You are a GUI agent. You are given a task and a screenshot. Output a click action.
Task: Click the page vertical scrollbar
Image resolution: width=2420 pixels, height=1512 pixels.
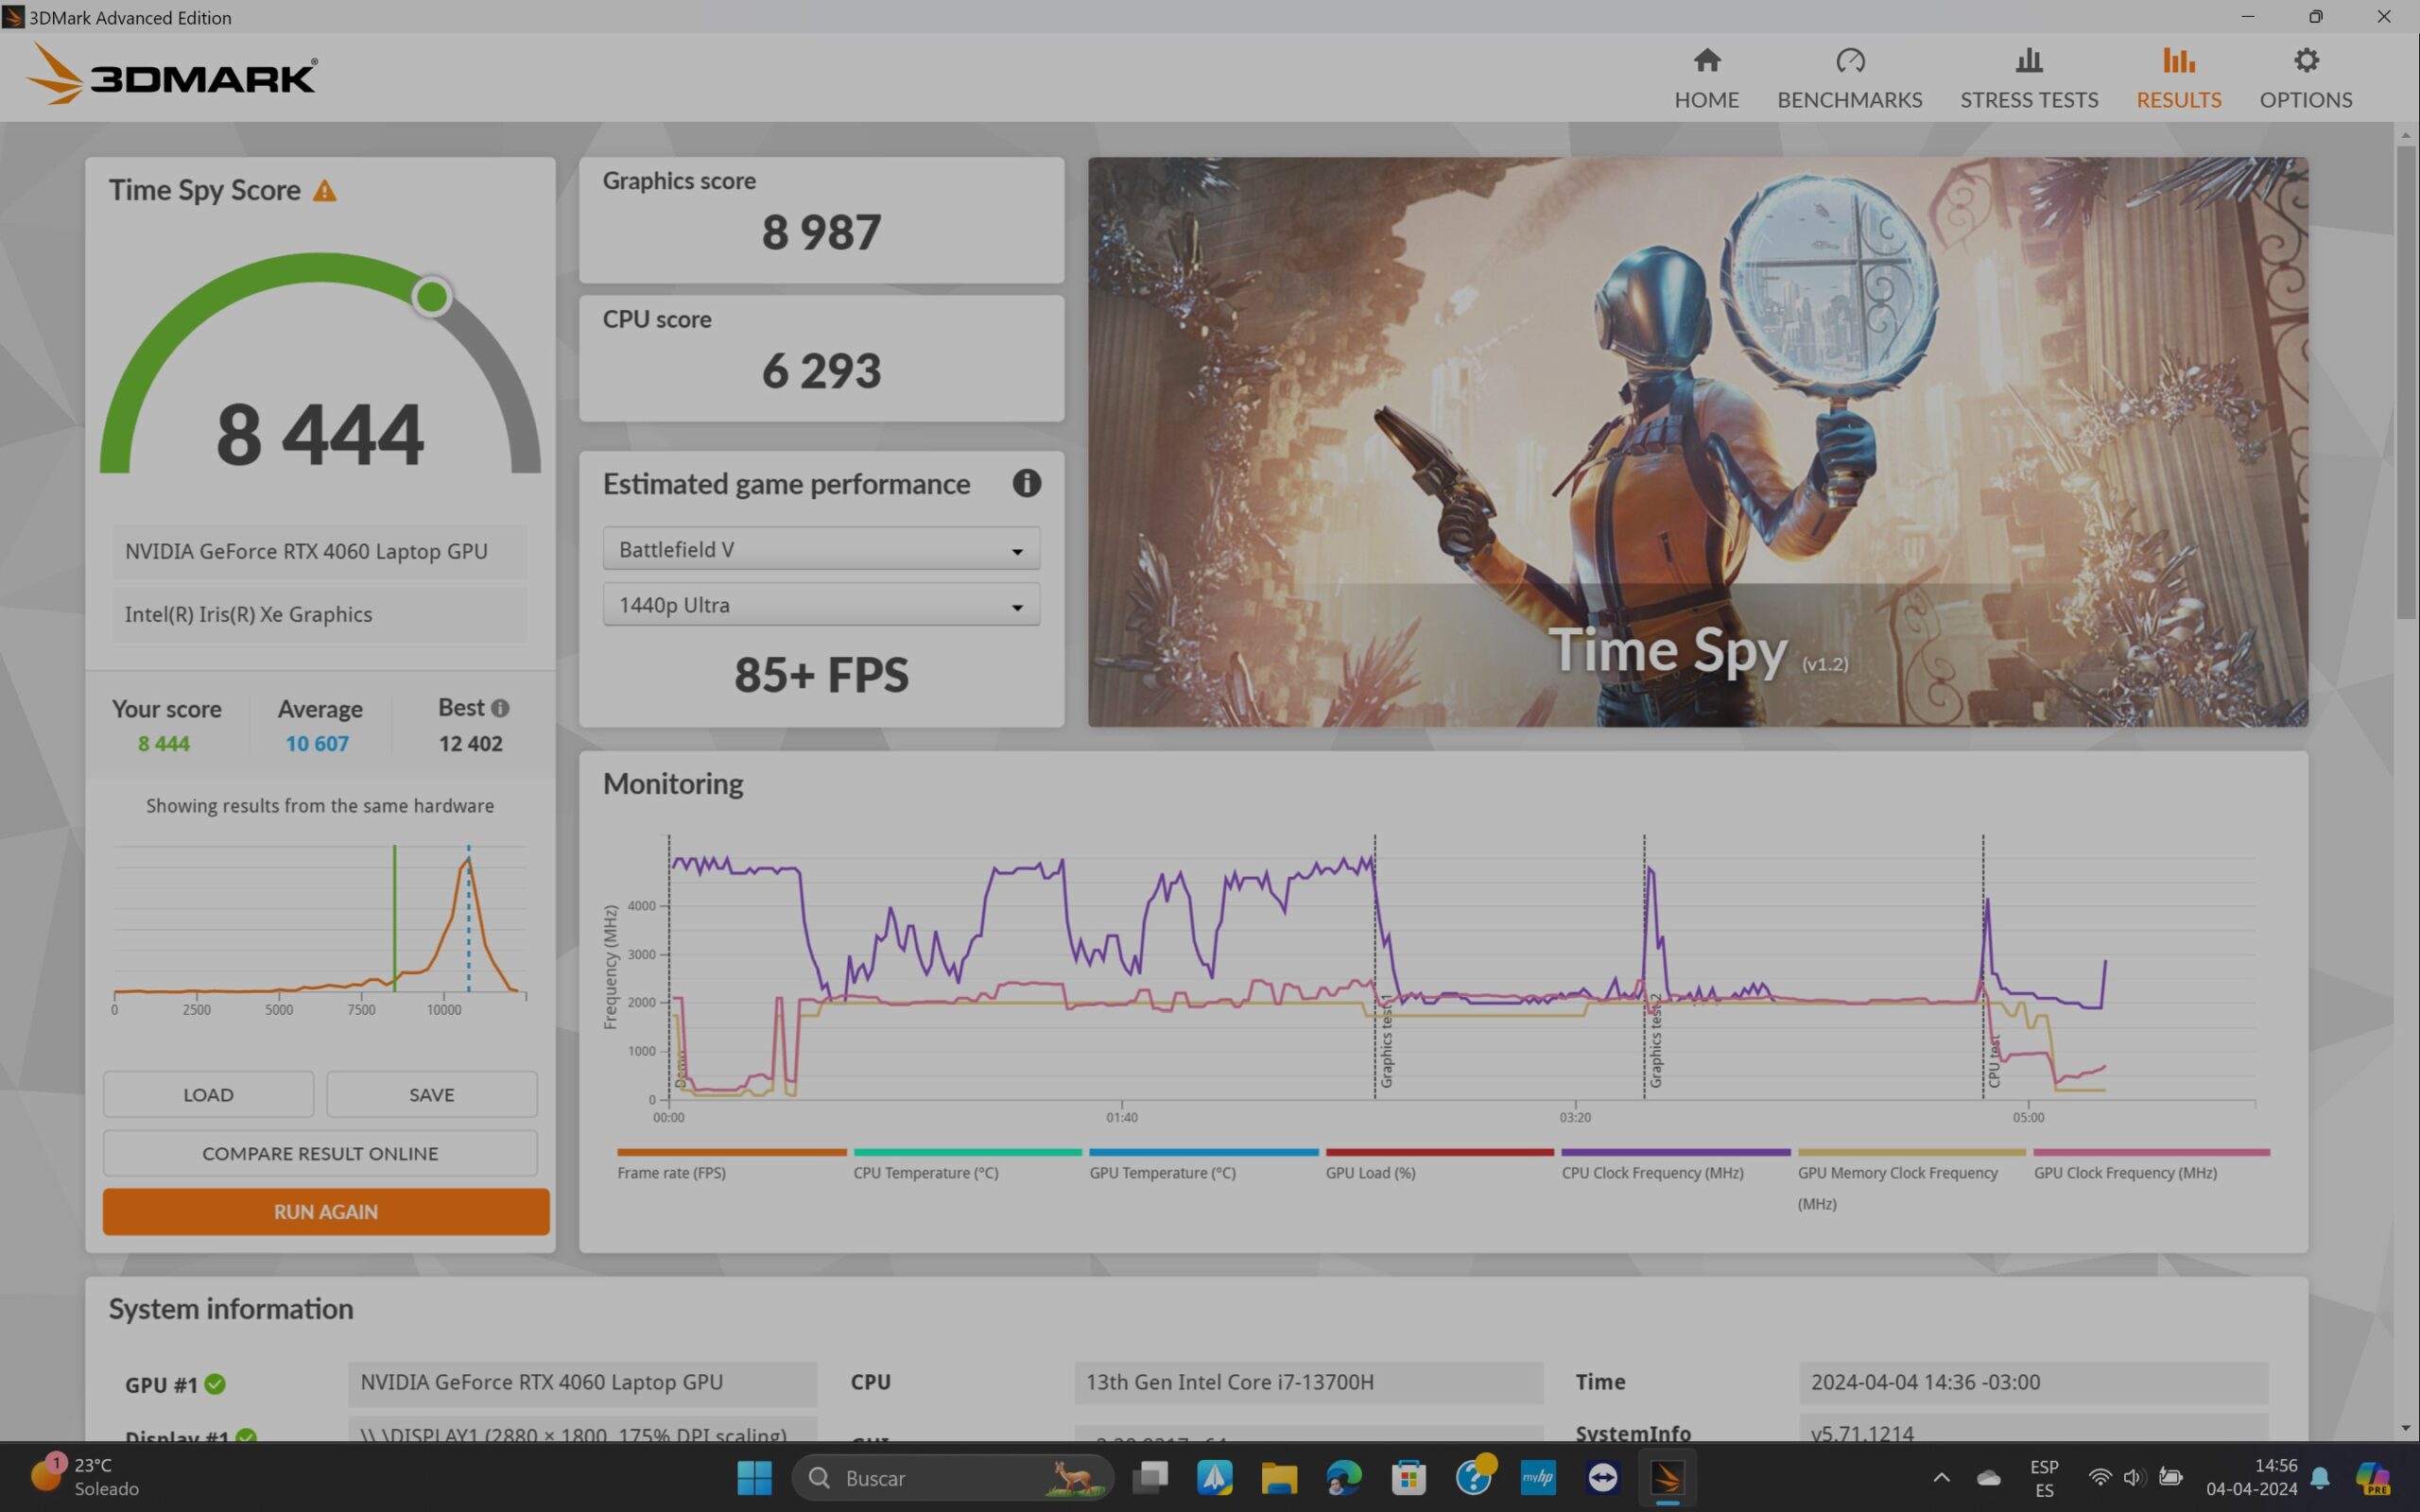tap(2405, 382)
